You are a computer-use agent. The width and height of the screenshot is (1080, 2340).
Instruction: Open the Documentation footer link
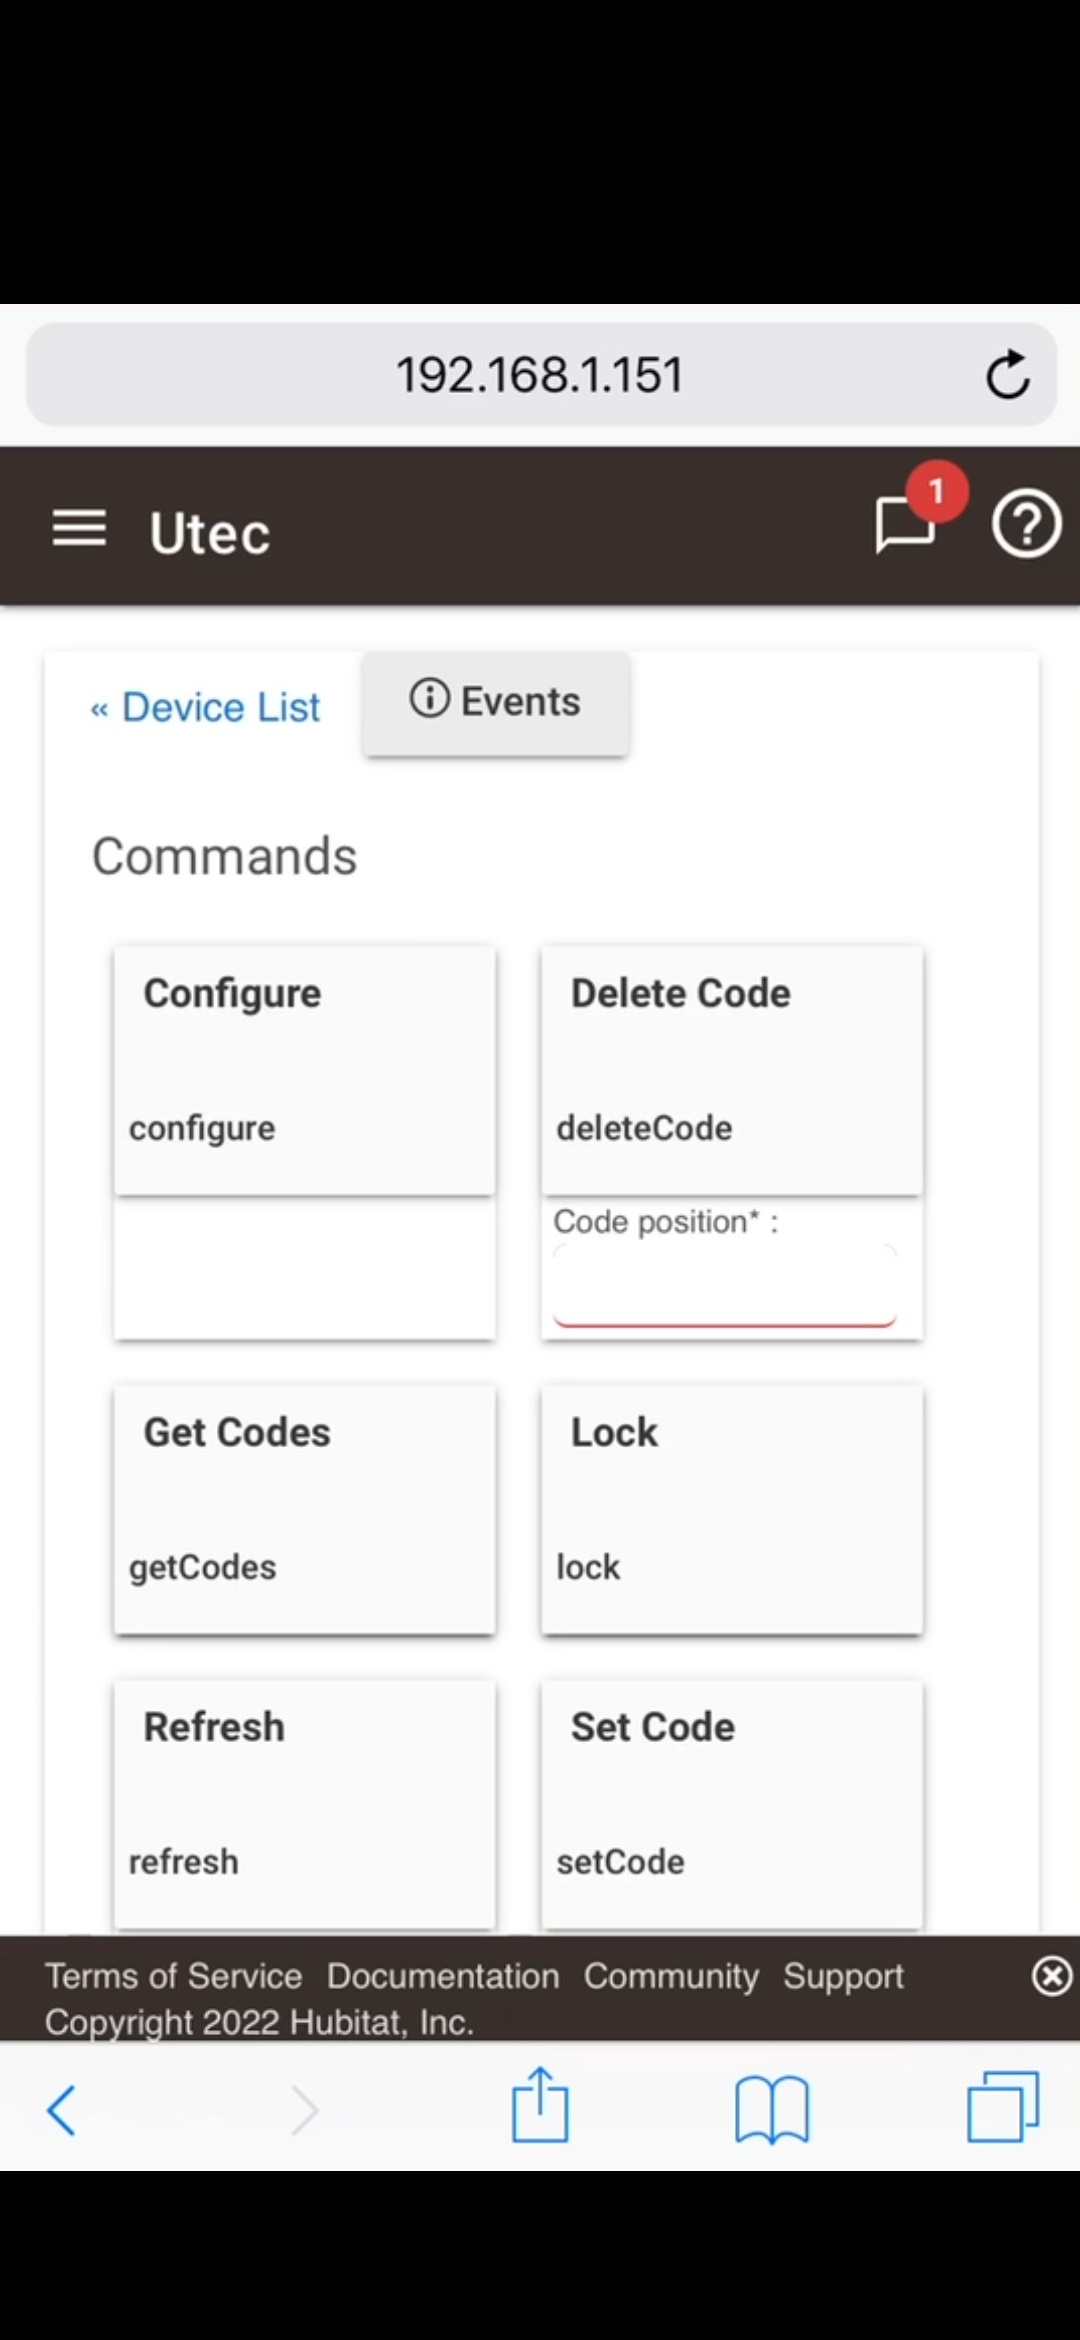point(443,1976)
